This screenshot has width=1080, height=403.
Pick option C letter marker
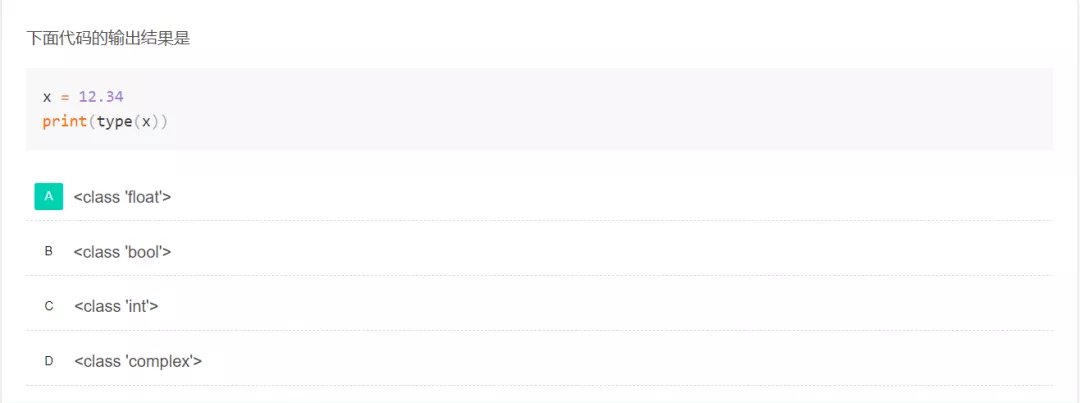pos(48,306)
